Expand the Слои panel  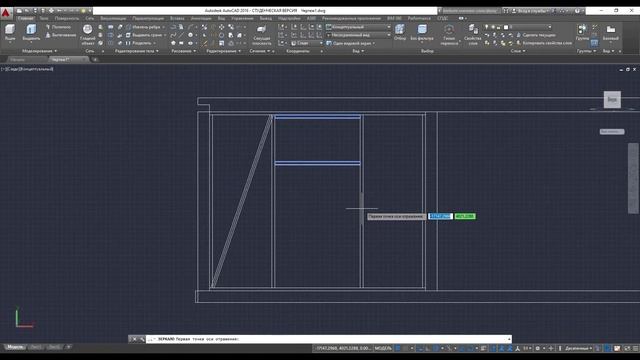[518, 51]
